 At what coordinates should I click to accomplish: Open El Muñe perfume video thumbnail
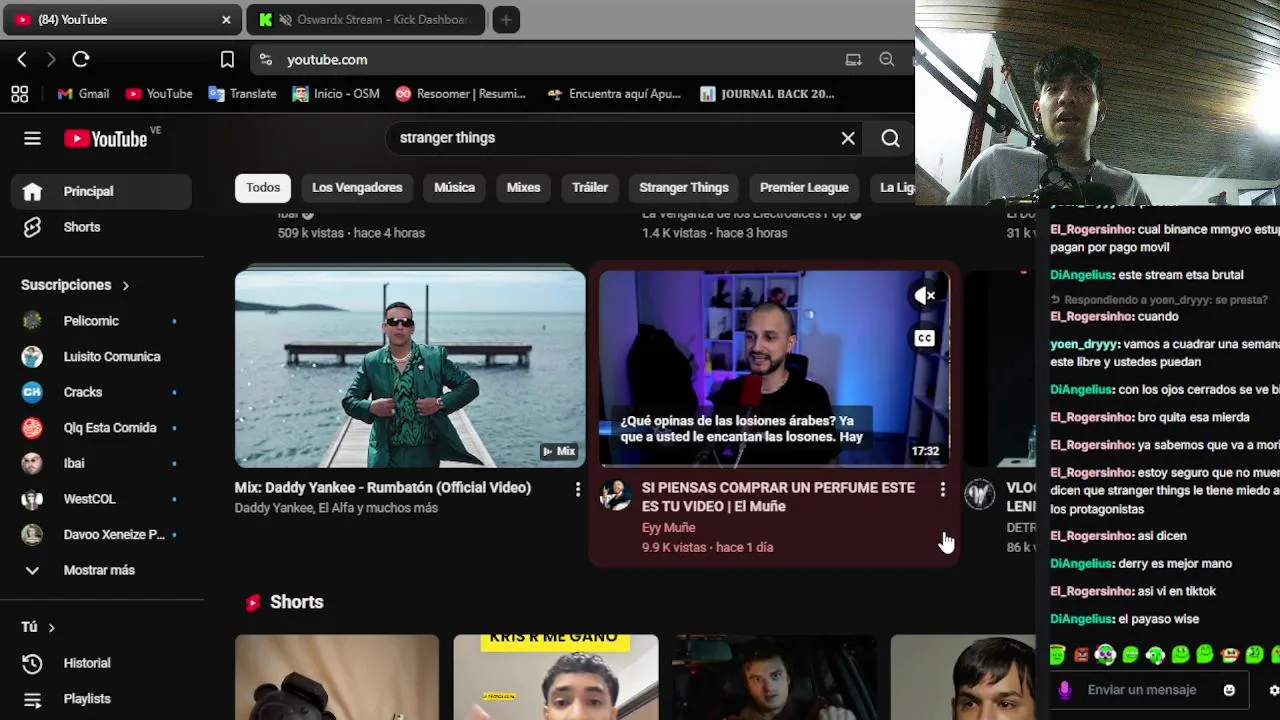(x=774, y=368)
